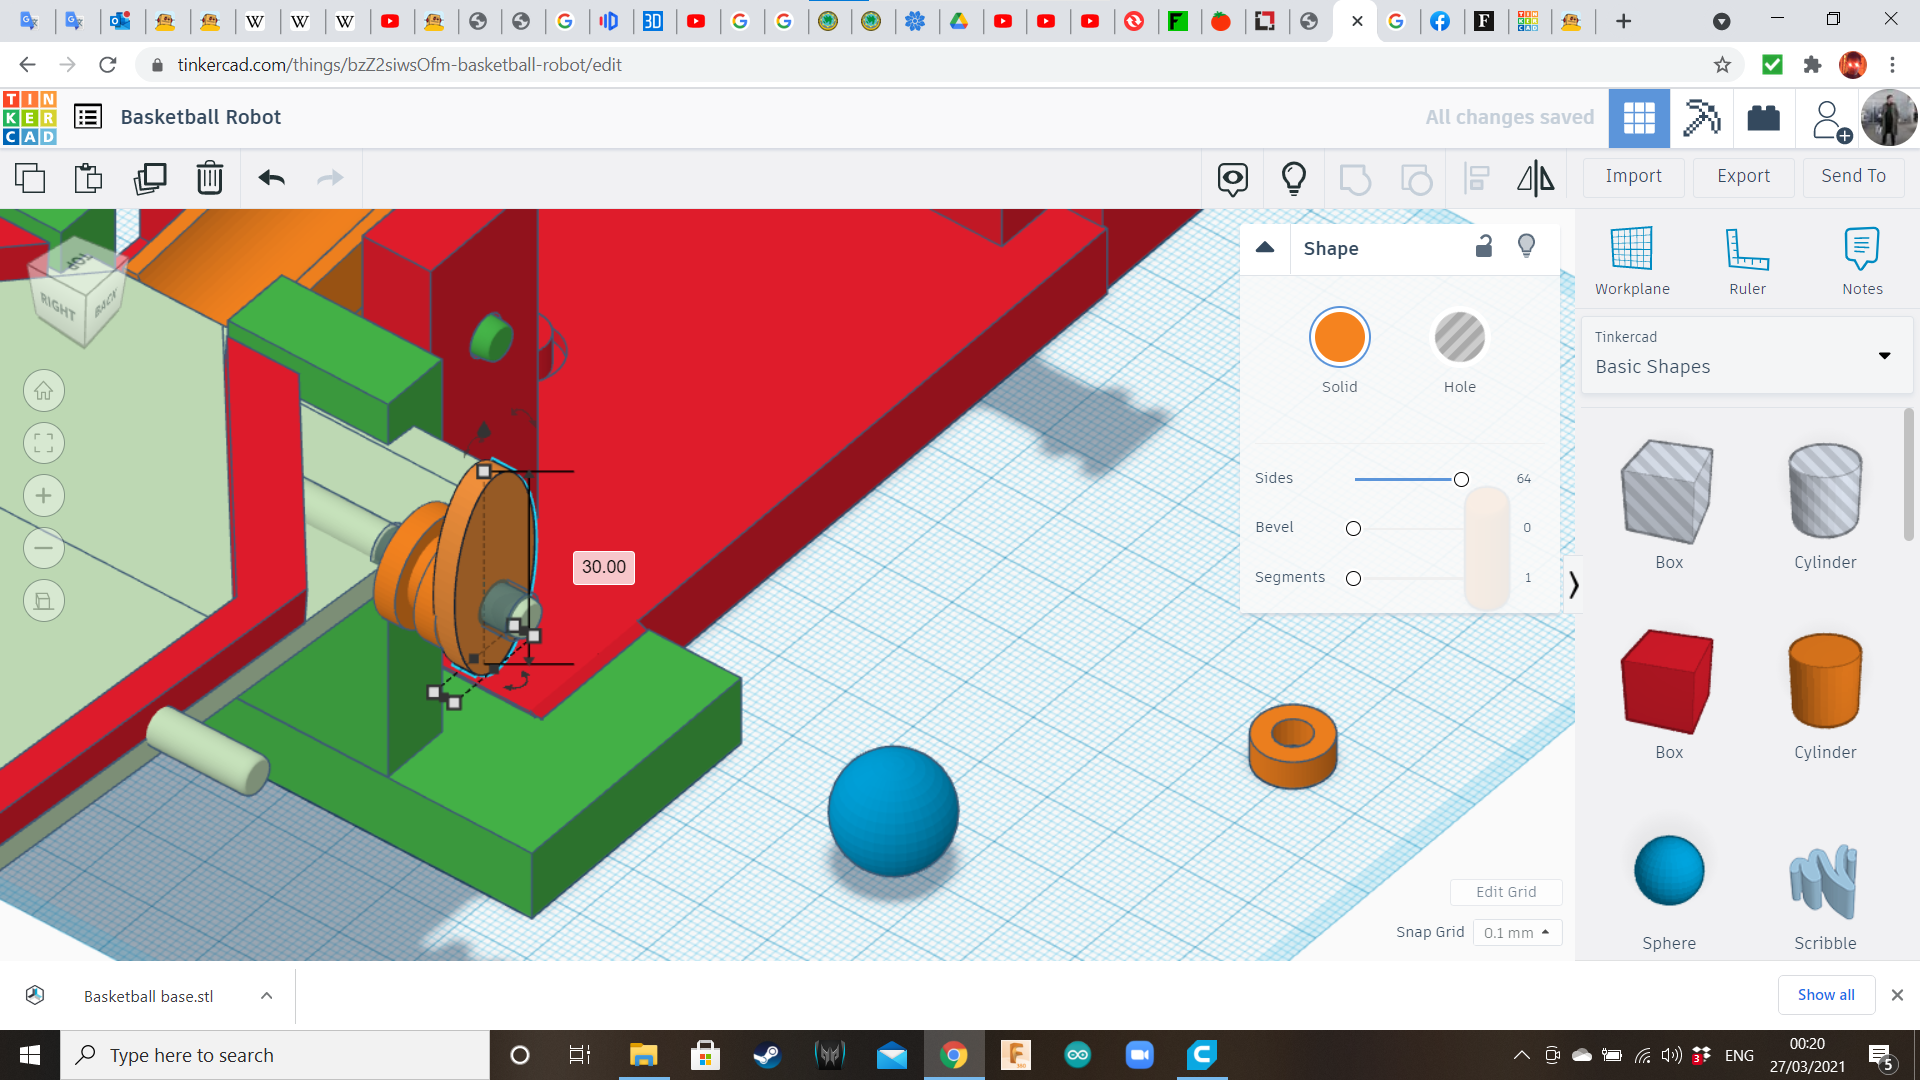
Task: Delete selected shape with trash icon
Action: coord(209,178)
